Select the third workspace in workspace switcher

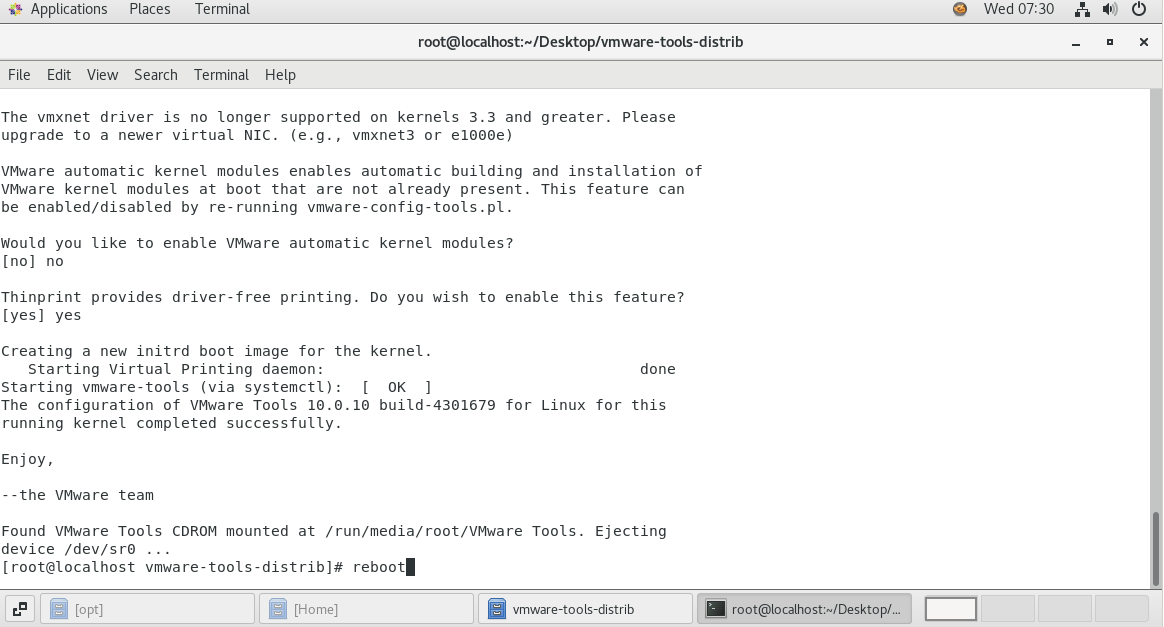coord(1065,609)
